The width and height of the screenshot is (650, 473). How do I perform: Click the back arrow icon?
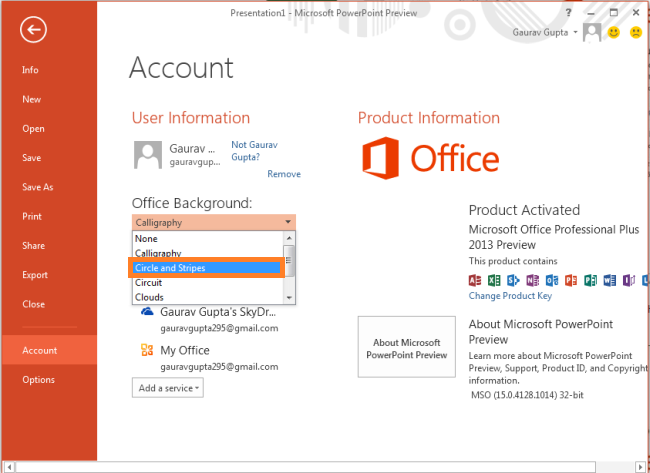(36, 31)
